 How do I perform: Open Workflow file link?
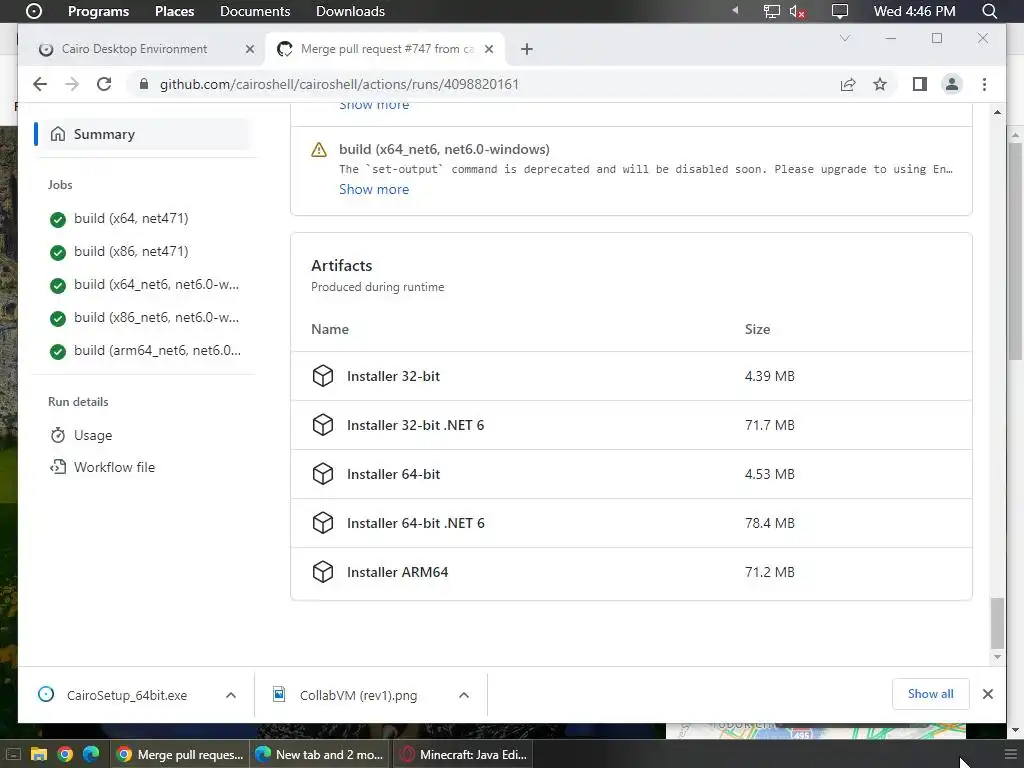coord(114,467)
